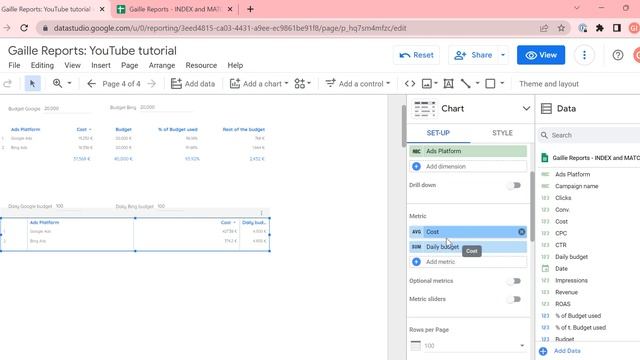Expand the Chart type chevron
Image resolution: width=640 pixels, height=360 pixels.
pyautogui.click(x=526, y=109)
